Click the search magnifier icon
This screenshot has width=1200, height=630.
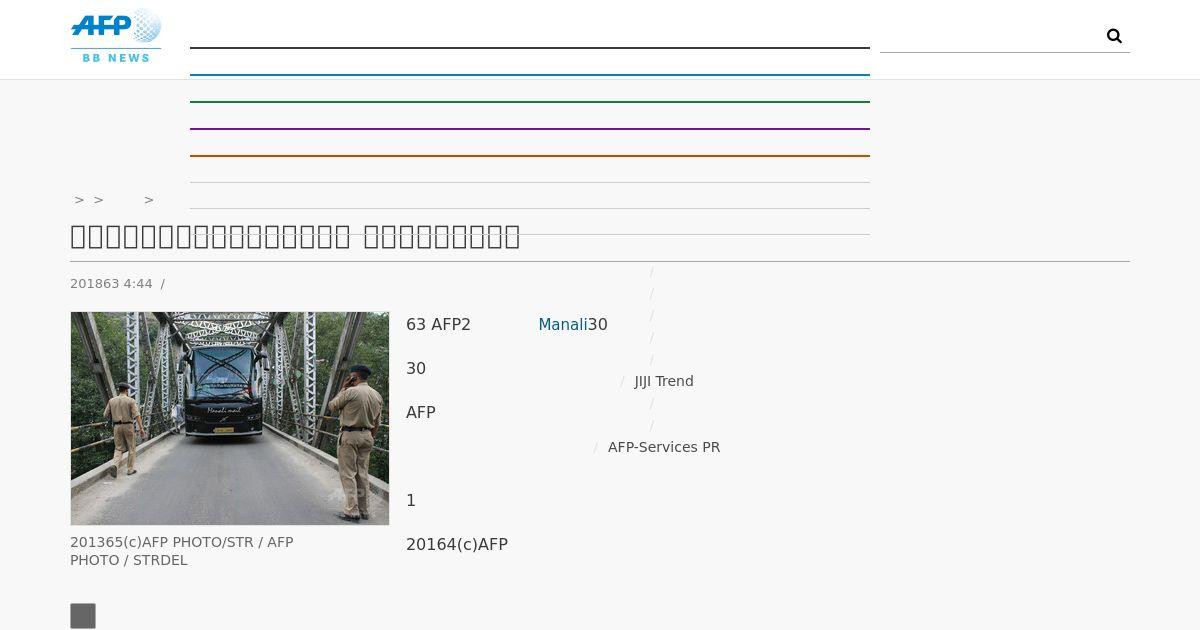pyautogui.click(x=1114, y=36)
